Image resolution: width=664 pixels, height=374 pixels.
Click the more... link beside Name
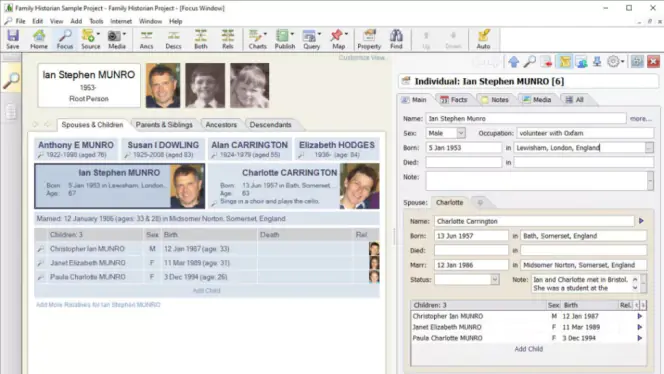pos(641,119)
